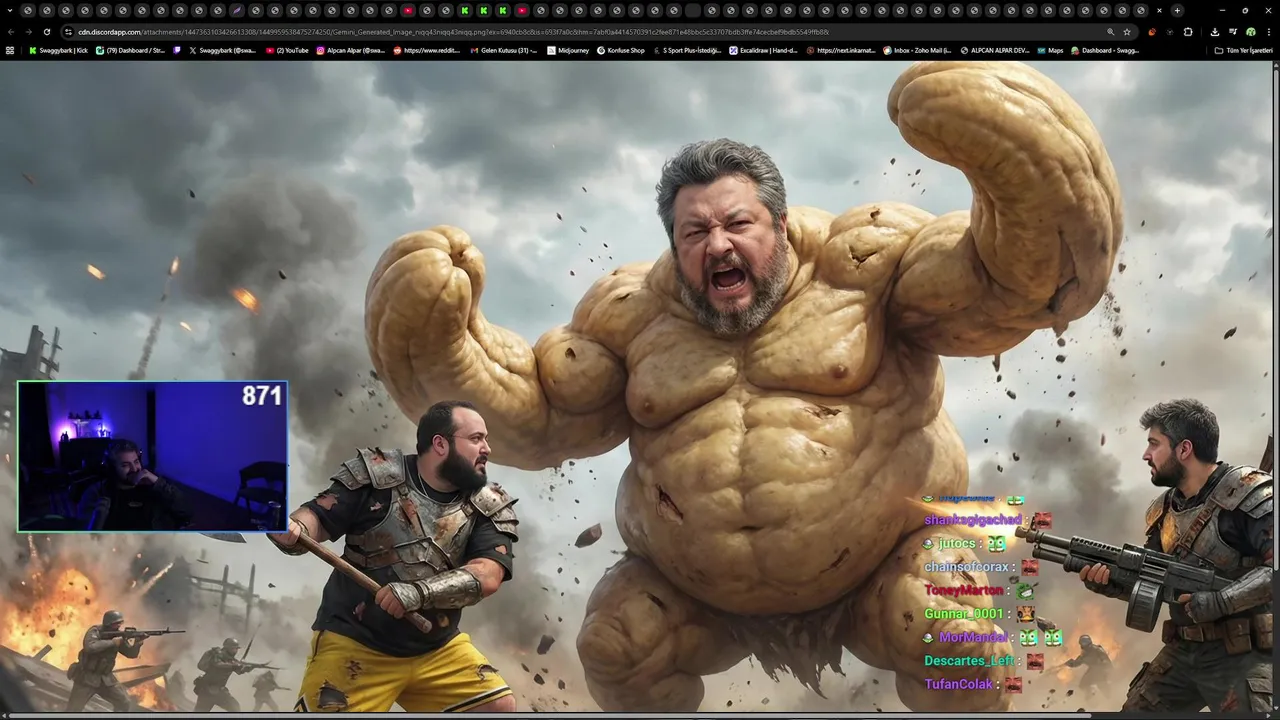Go back to the previous page
Image resolution: width=1280 pixels, height=720 pixels.
(11, 32)
